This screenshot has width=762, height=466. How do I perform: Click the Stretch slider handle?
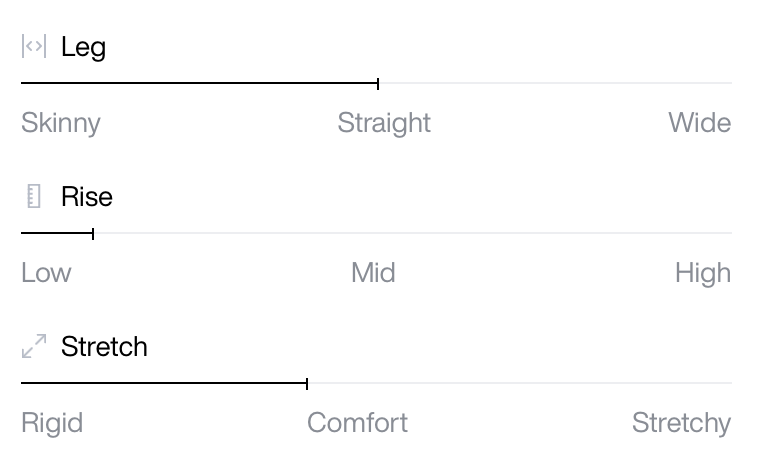[307, 383]
